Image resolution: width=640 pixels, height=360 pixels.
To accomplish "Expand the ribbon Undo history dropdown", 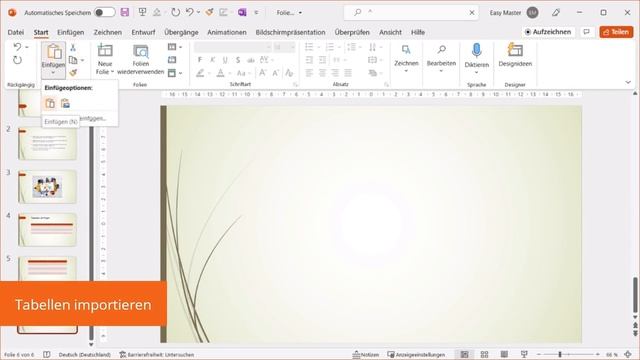I will click(27, 47).
